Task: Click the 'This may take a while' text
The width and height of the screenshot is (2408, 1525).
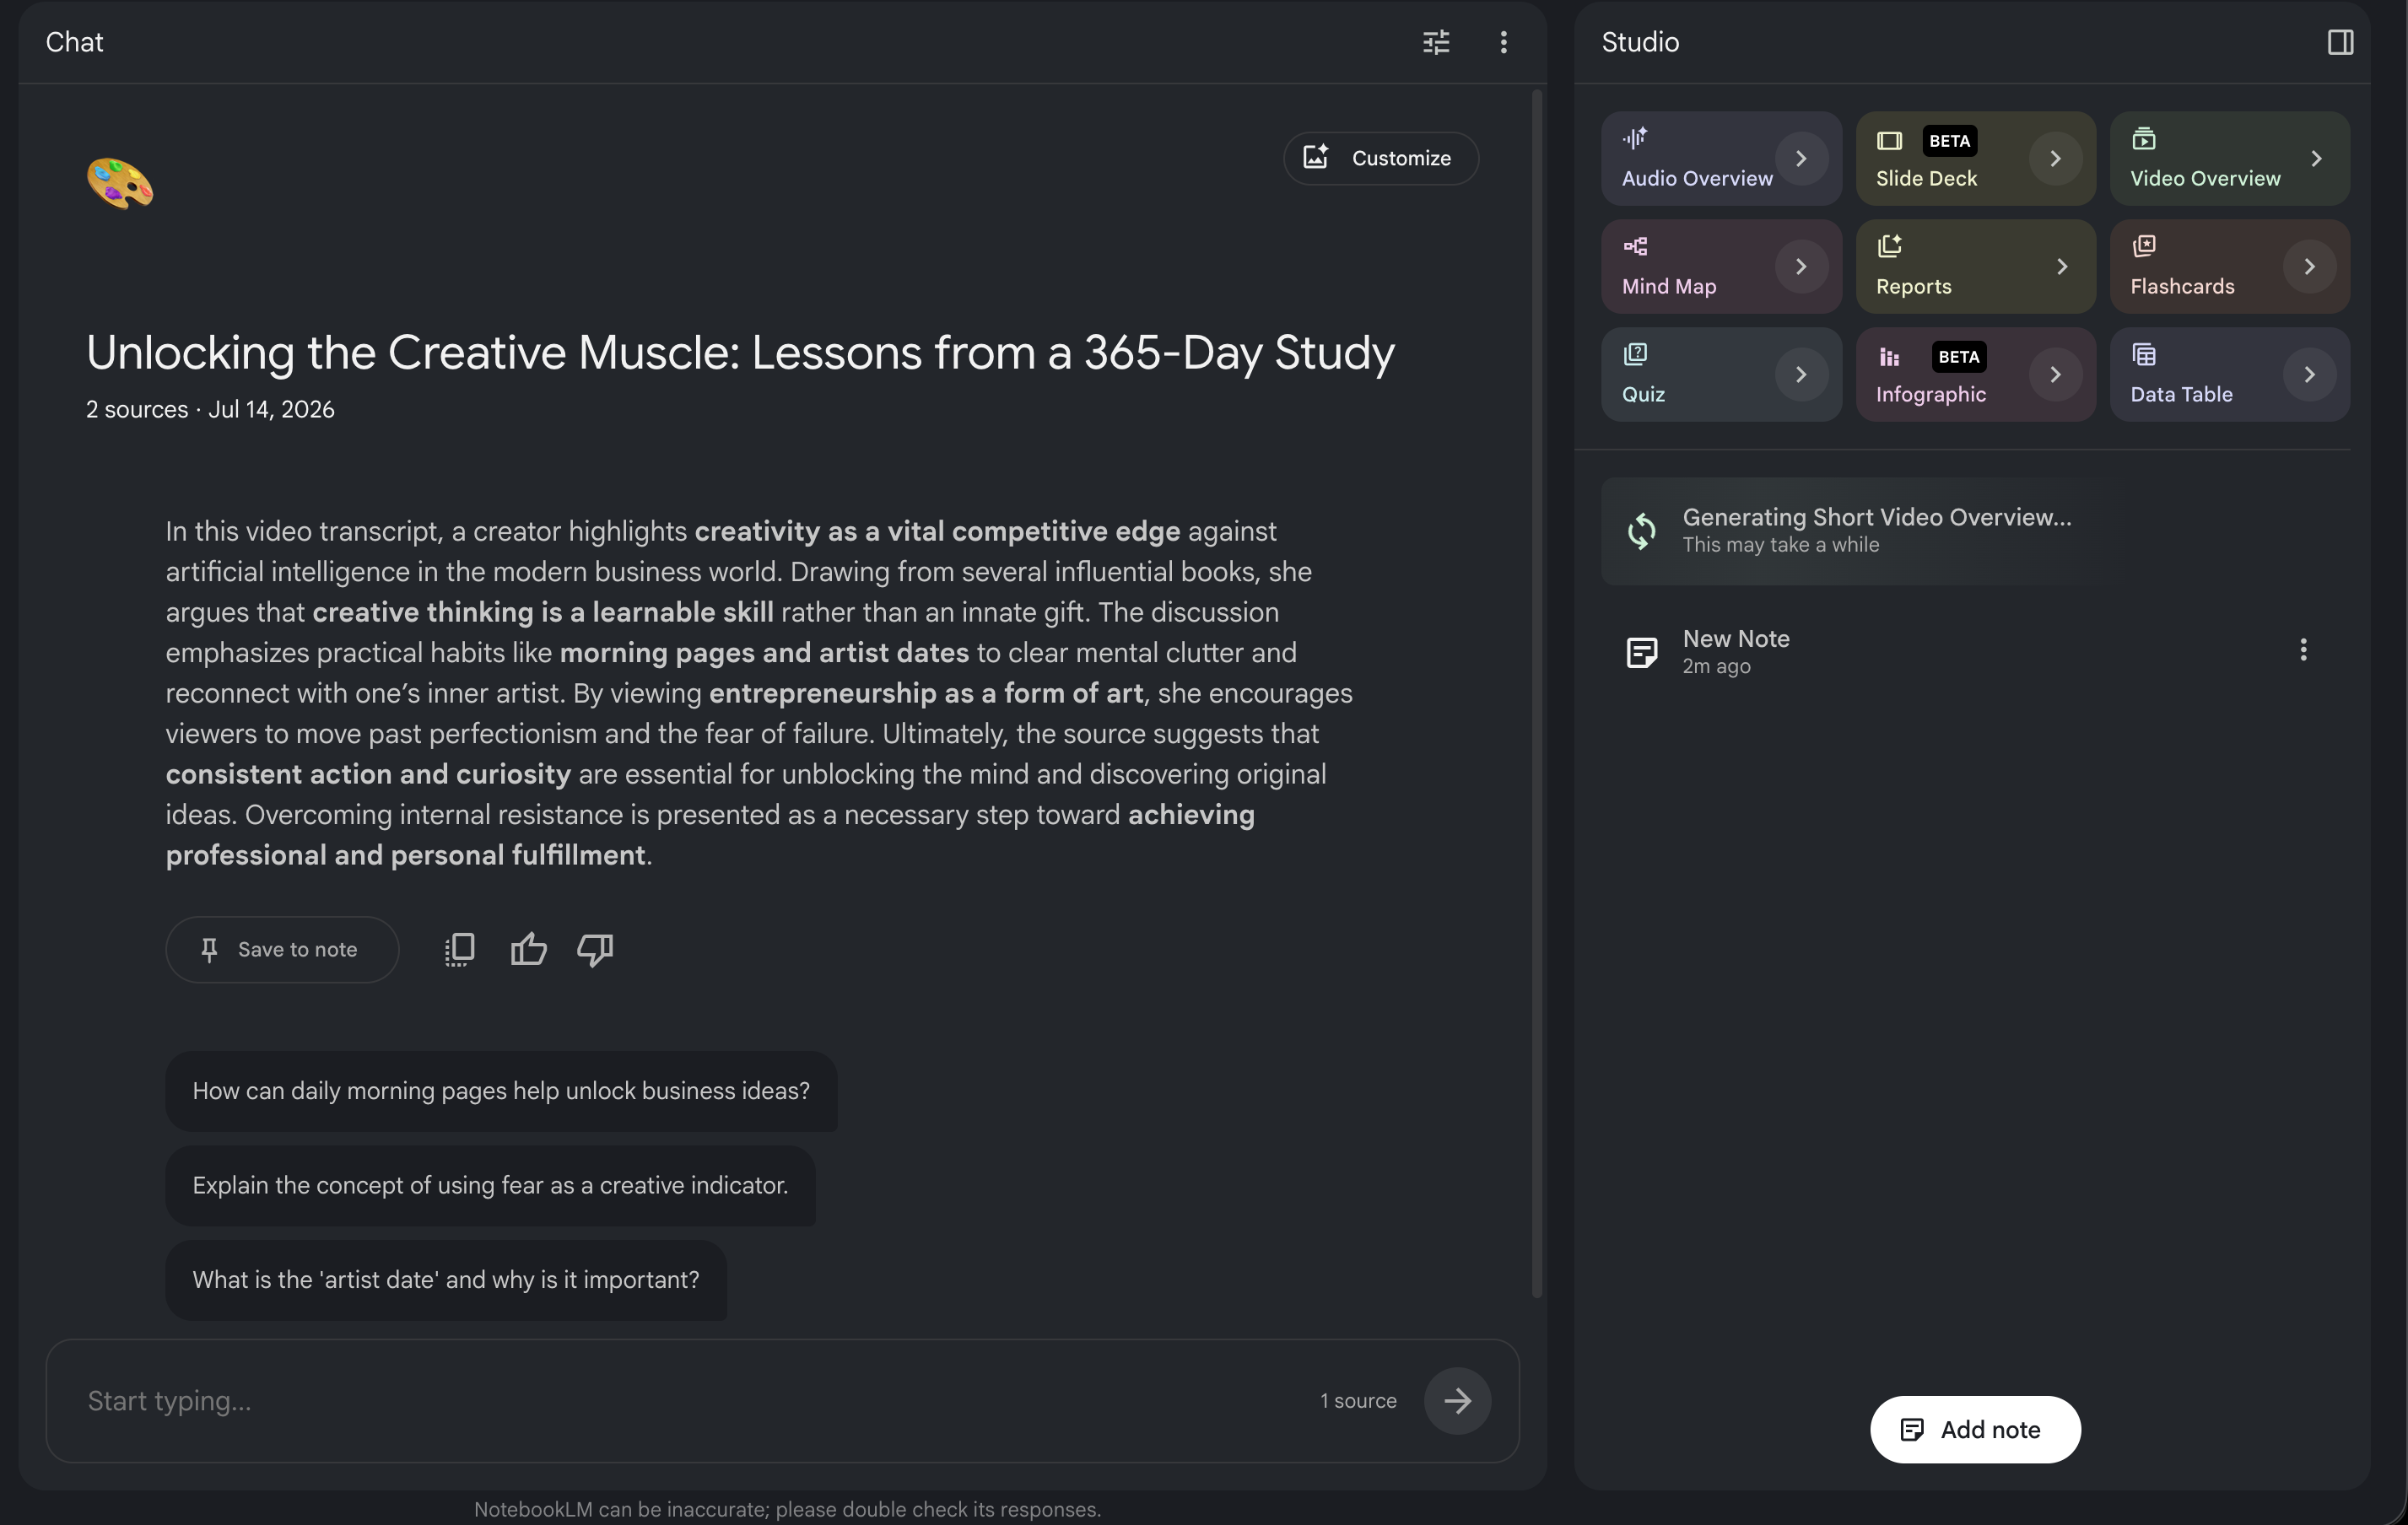Action: tap(1780, 545)
